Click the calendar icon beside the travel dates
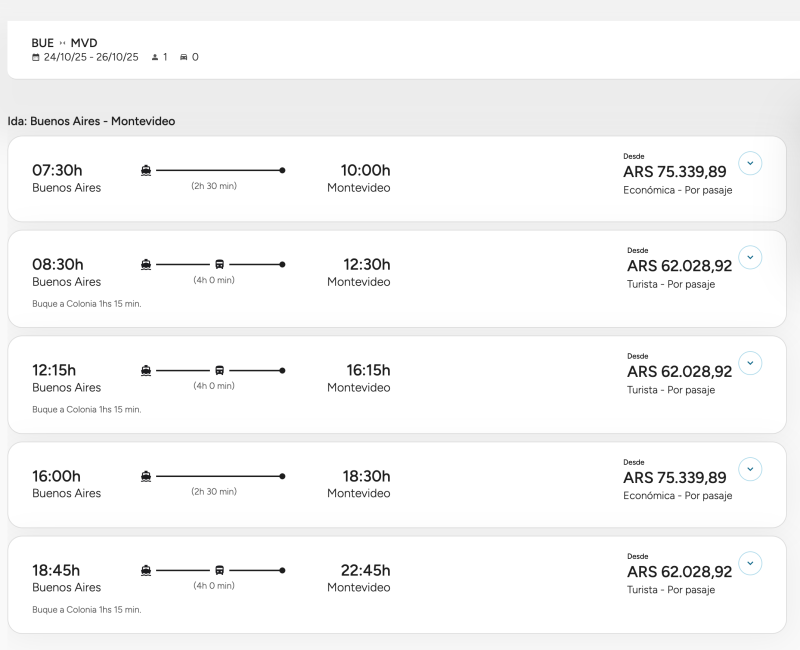Image resolution: width=800 pixels, height=650 pixels. click(36, 57)
